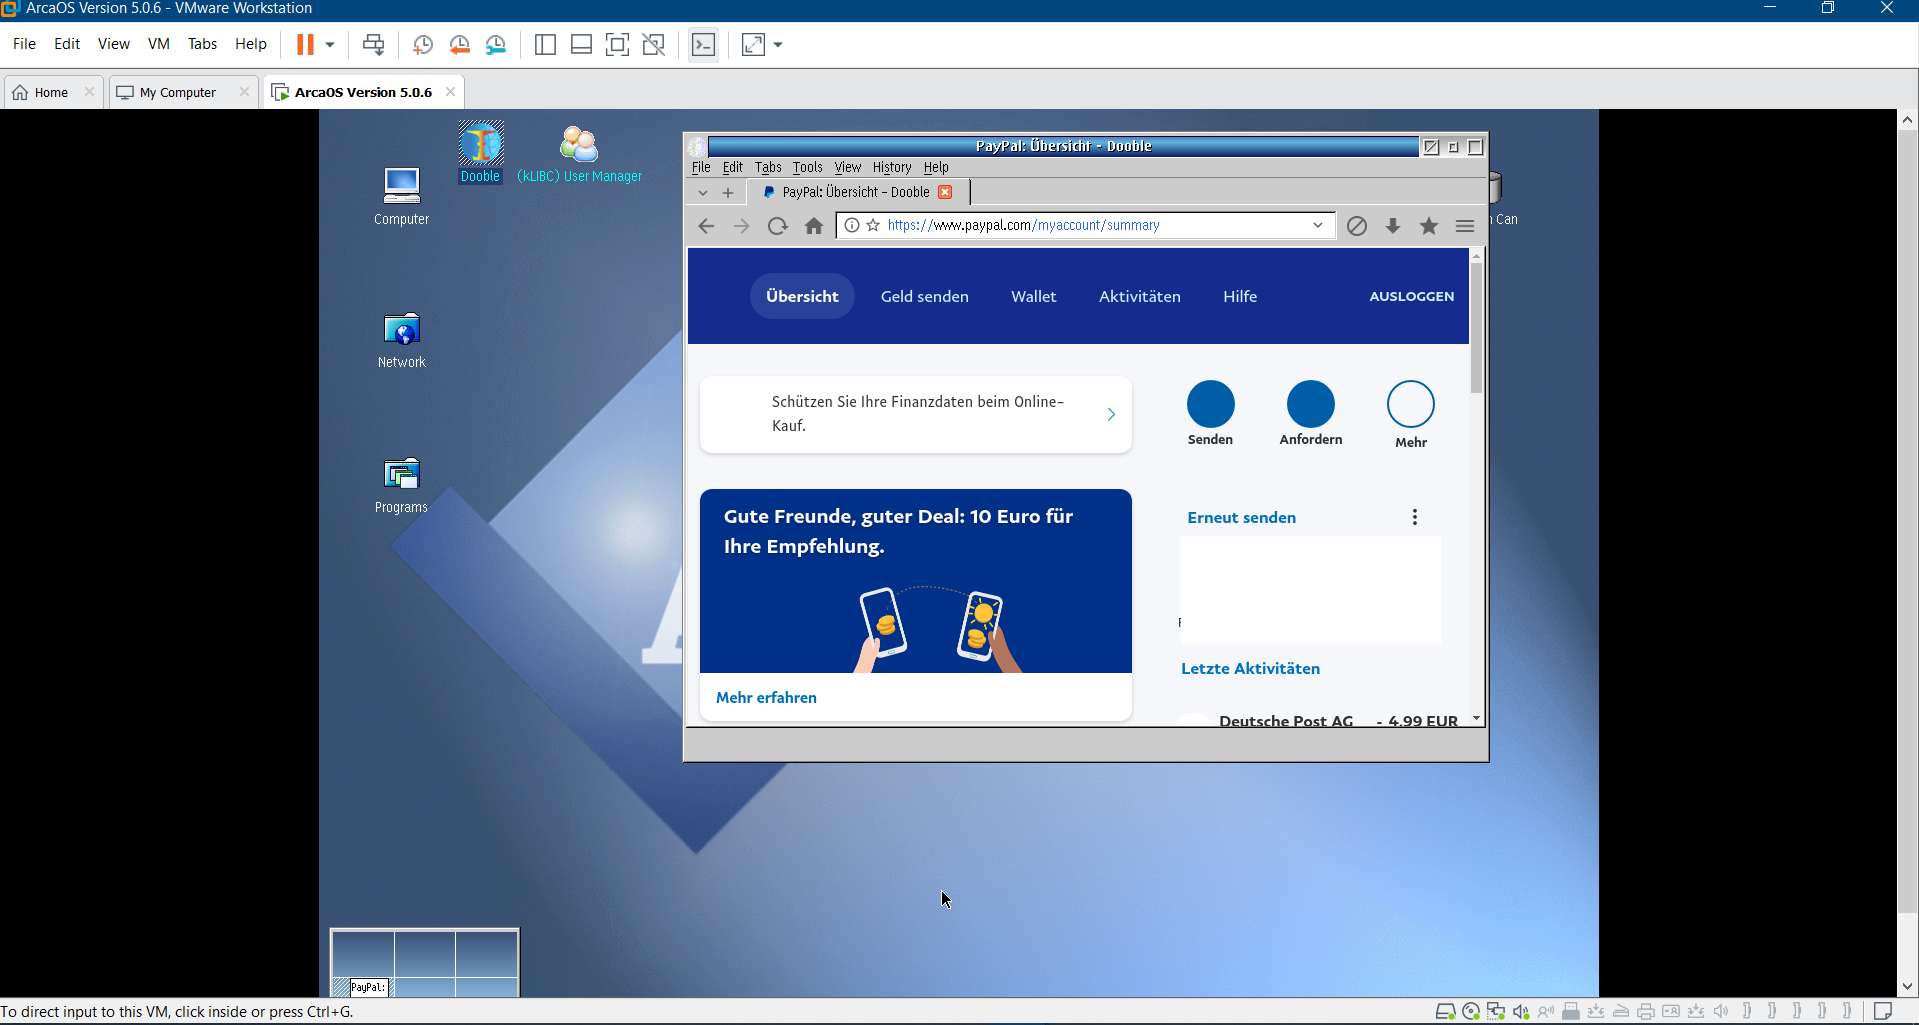Open the VMware Tabs menu
Image resolution: width=1919 pixels, height=1025 pixels.
(x=202, y=44)
